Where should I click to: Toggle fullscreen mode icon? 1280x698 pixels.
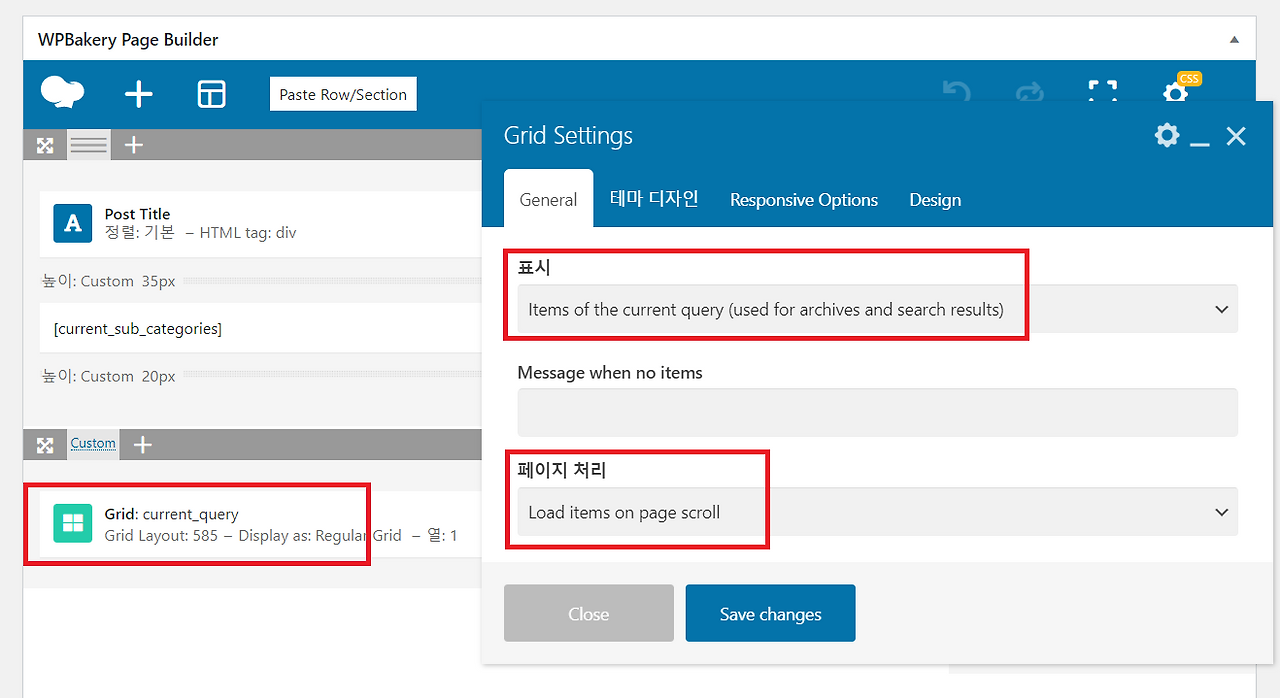[x=1102, y=93]
